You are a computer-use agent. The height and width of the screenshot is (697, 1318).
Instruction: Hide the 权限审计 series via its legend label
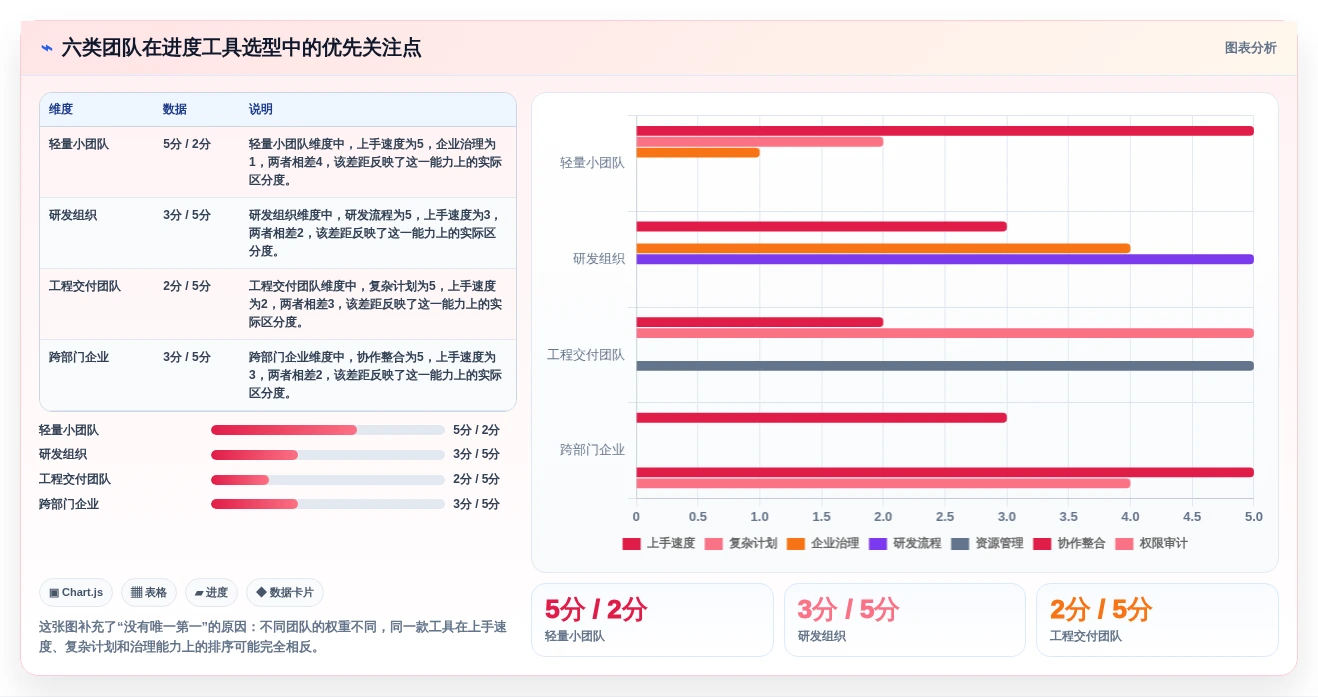click(x=1163, y=543)
